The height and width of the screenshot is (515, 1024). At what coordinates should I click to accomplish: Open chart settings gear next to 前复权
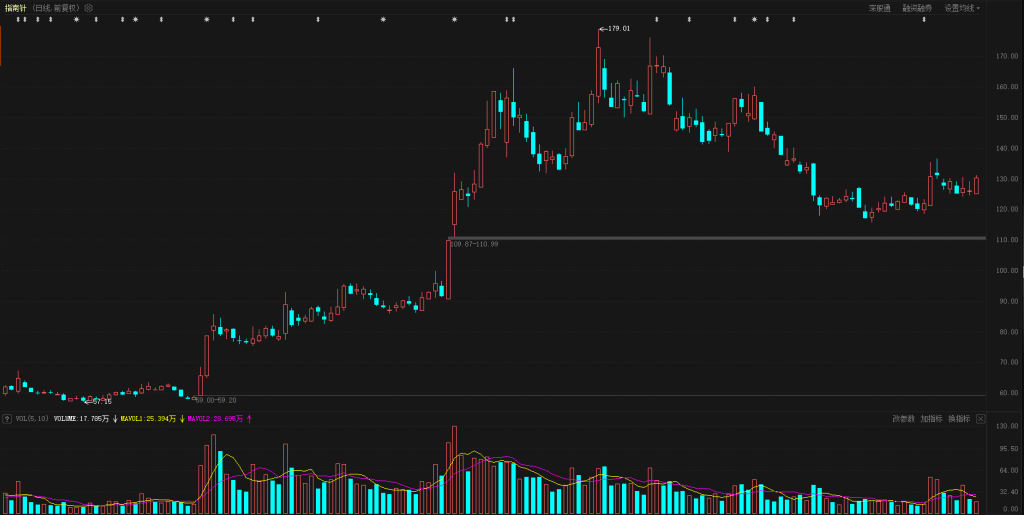point(88,8)
